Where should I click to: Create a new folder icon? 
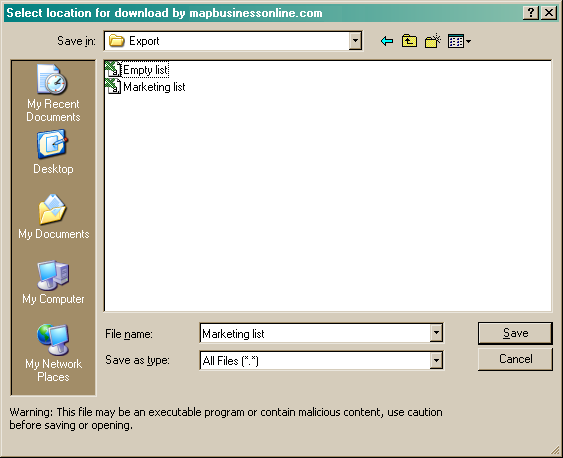[433, 41]
